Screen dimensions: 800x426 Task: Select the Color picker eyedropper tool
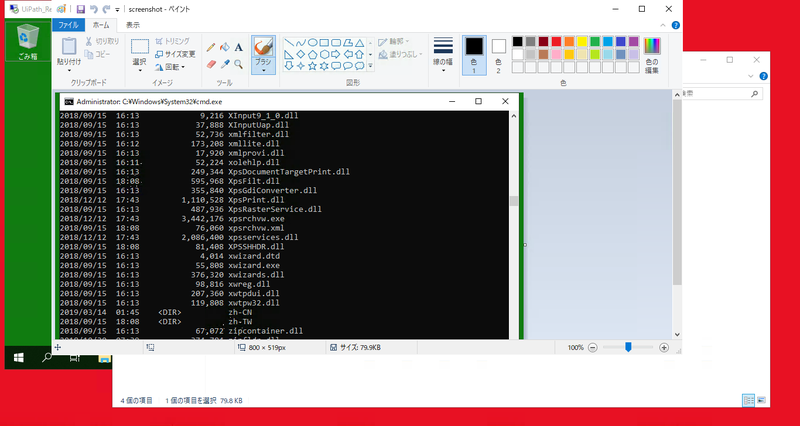pos(224,64)
